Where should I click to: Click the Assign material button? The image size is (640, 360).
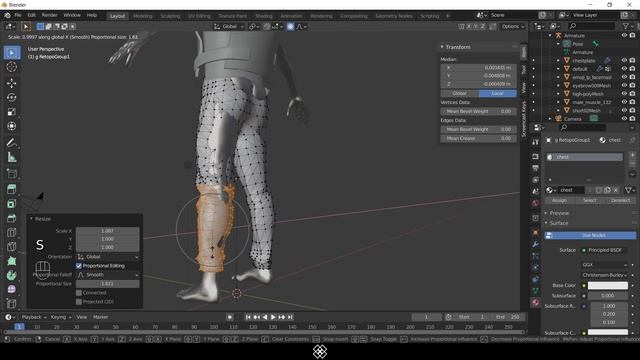click(559, 200)
